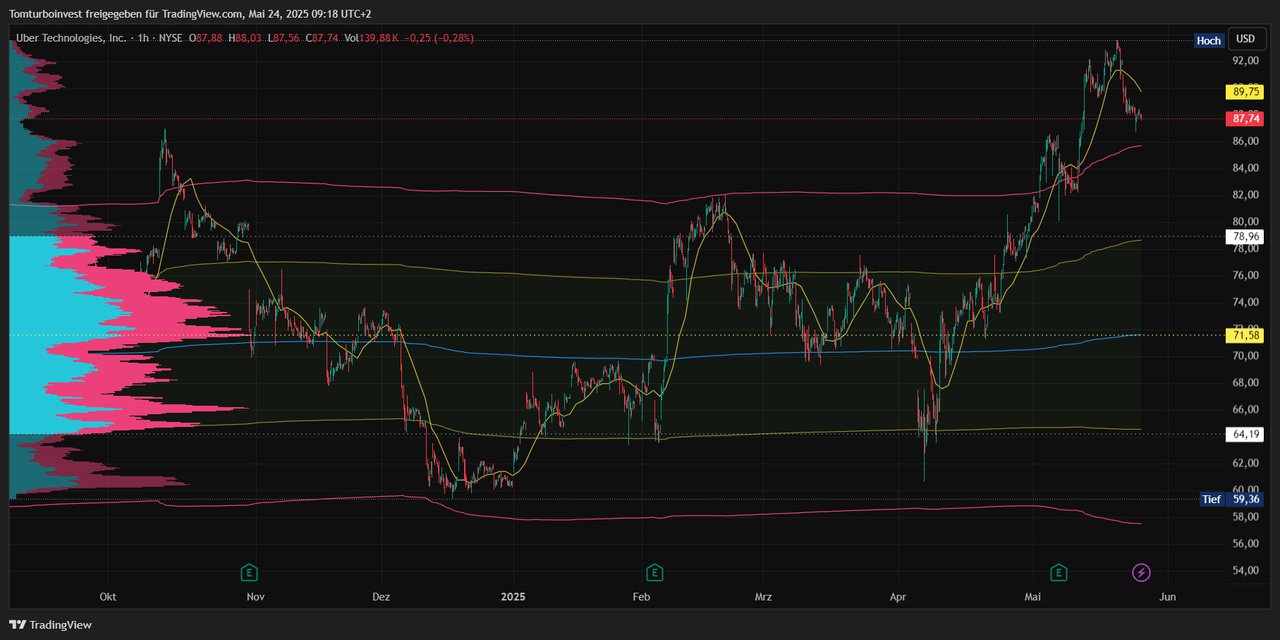1280x640 pixels.
Task: Click the 1h interval in the legend
Action: (144, 38)
